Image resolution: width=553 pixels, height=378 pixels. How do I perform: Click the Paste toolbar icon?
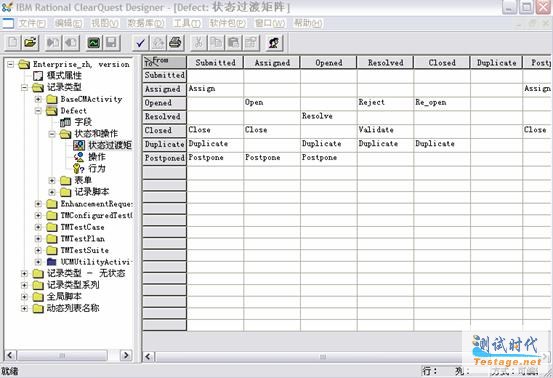(x=233, y=43)
